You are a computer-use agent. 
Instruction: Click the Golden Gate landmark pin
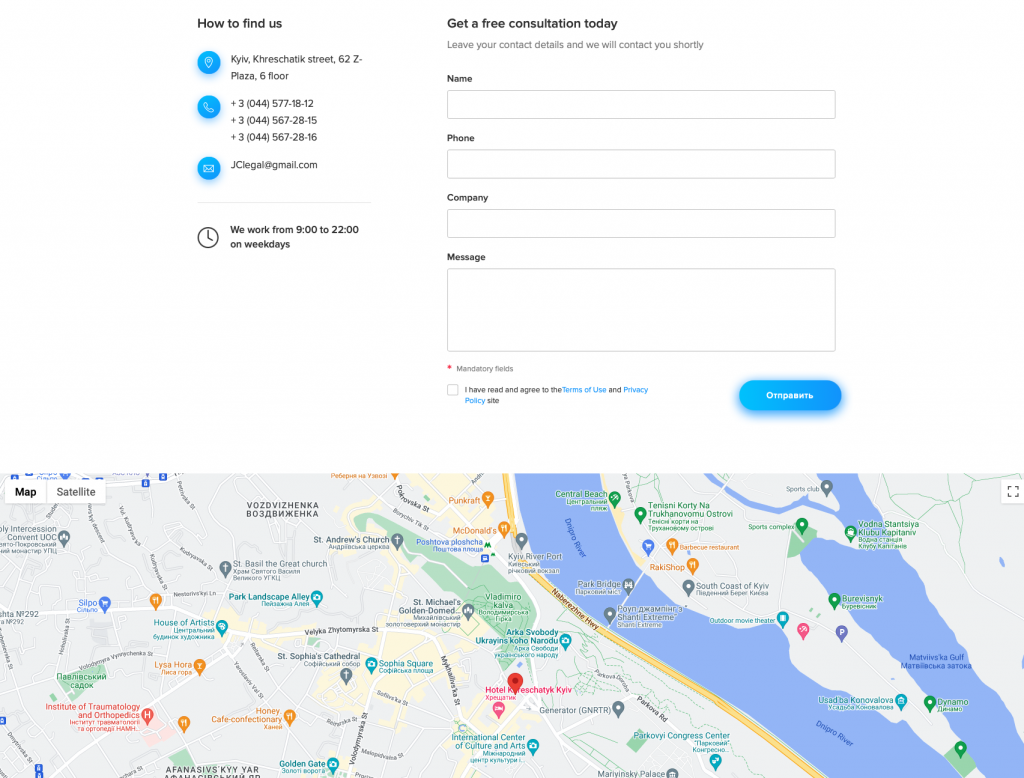pos(333,764)
